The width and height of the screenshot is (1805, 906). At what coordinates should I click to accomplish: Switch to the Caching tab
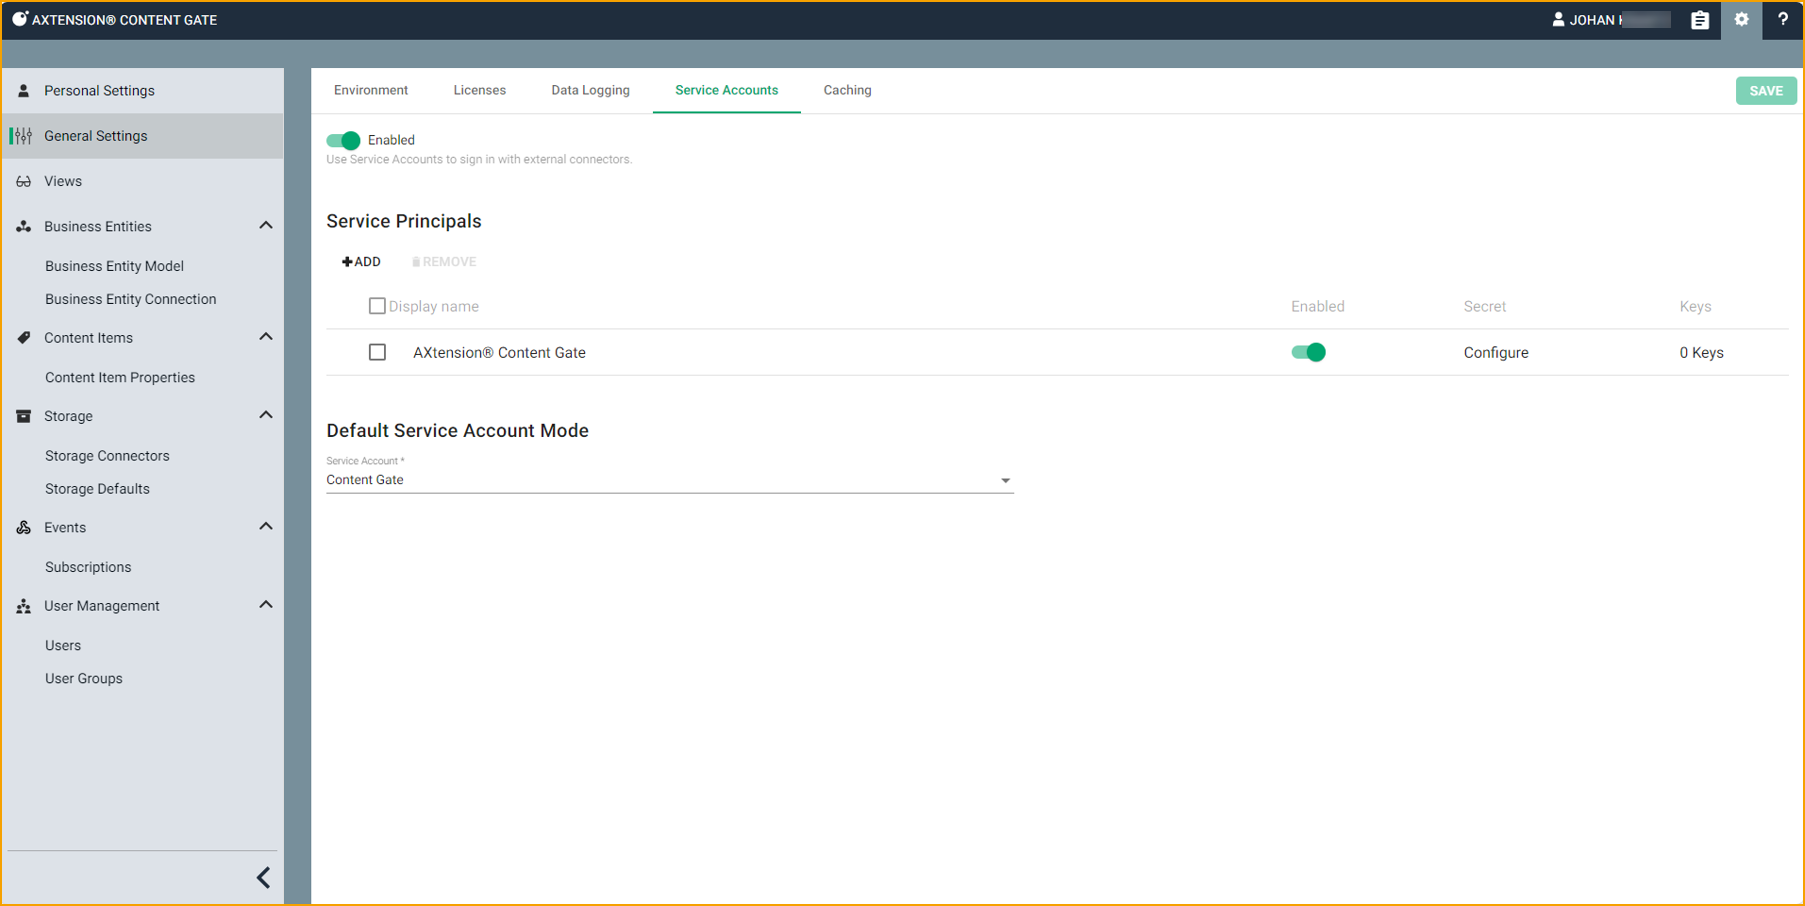coord(848,90)
